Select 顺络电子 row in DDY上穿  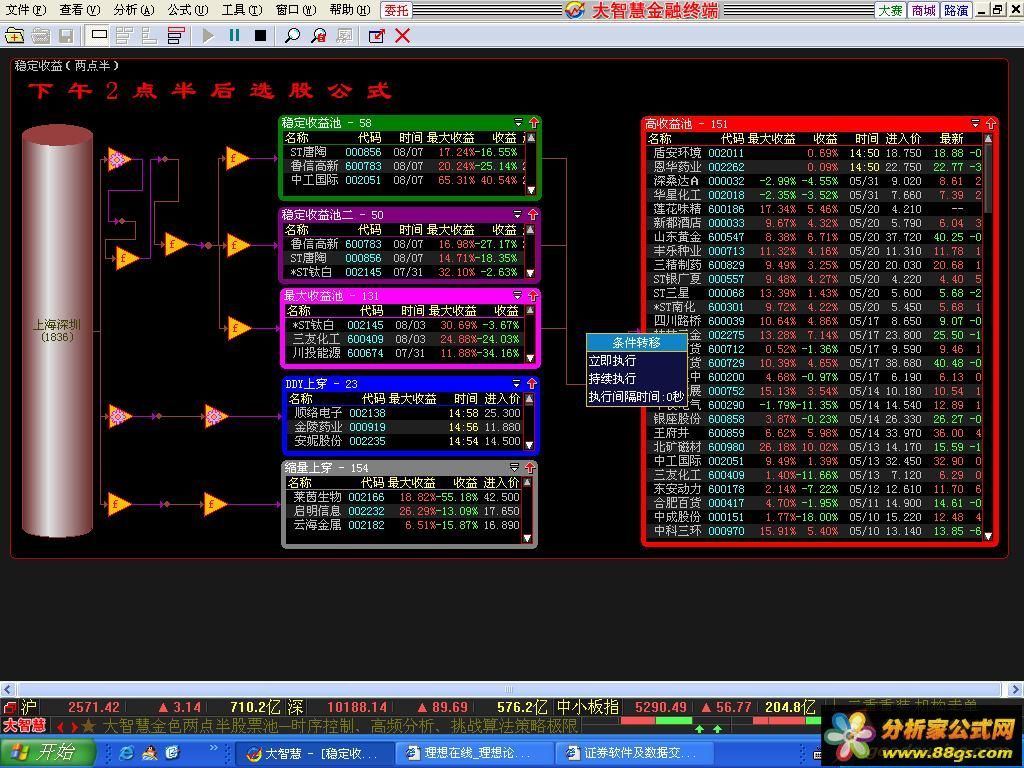(405, 413)
